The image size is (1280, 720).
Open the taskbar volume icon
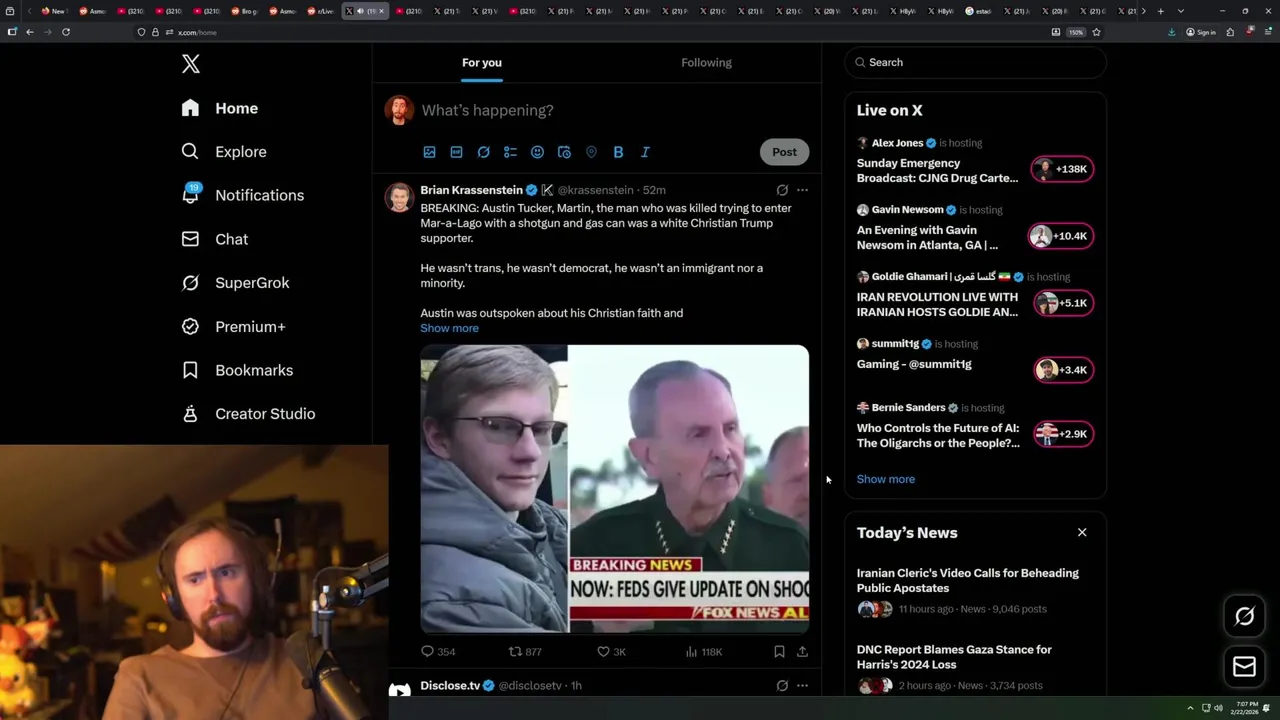[1218, 708]
